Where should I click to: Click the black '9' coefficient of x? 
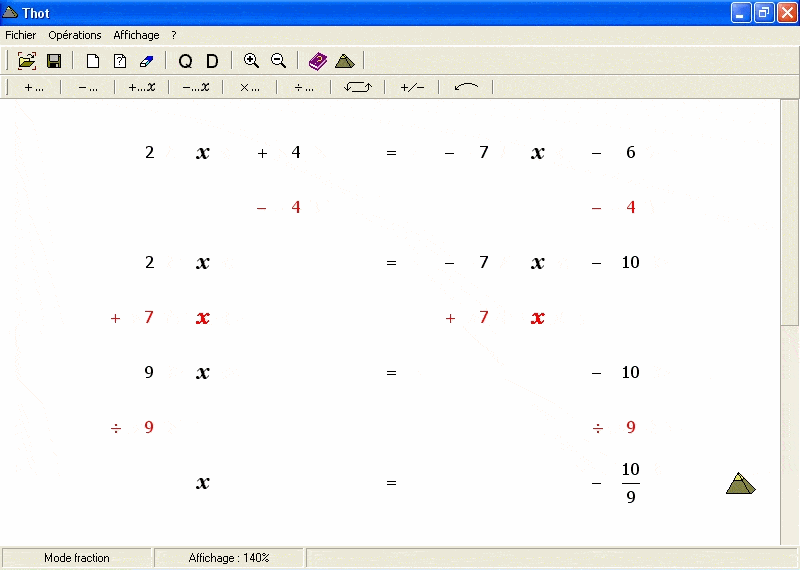tap(149, 372)
